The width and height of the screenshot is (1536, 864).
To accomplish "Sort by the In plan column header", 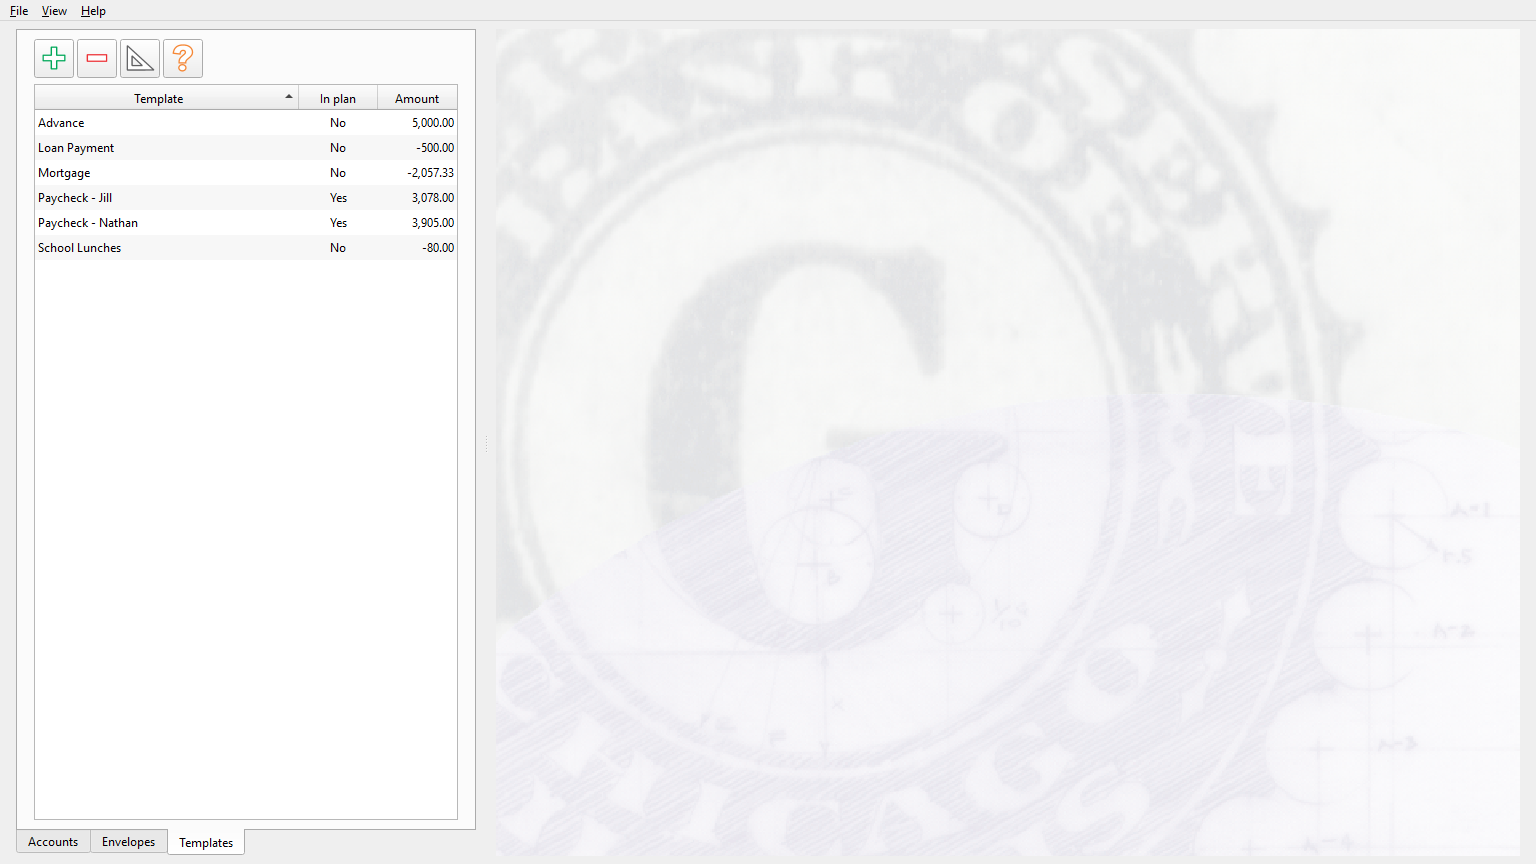I will click(338, 98).
